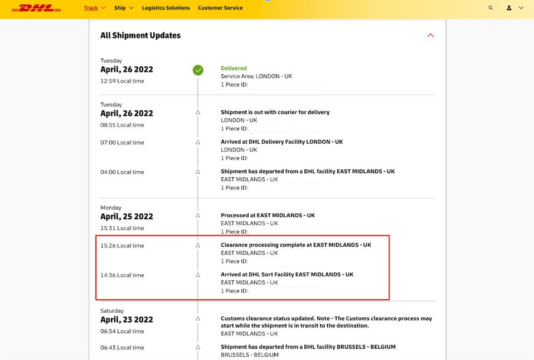Click triangle marker for Arrived at Sort Facility

click(x=198, y=275)
